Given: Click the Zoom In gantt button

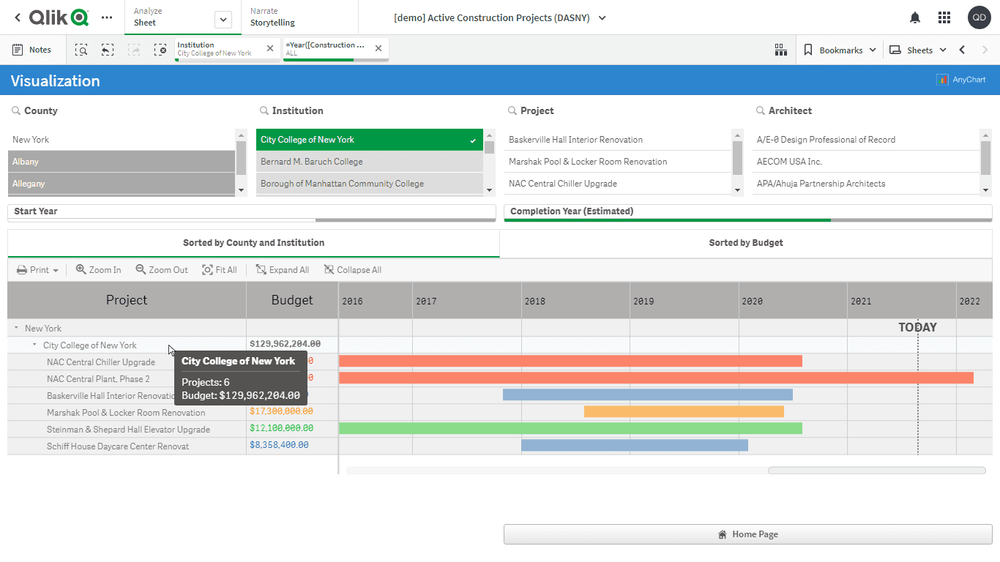Looking at the screenshot, I should (98, 270).
